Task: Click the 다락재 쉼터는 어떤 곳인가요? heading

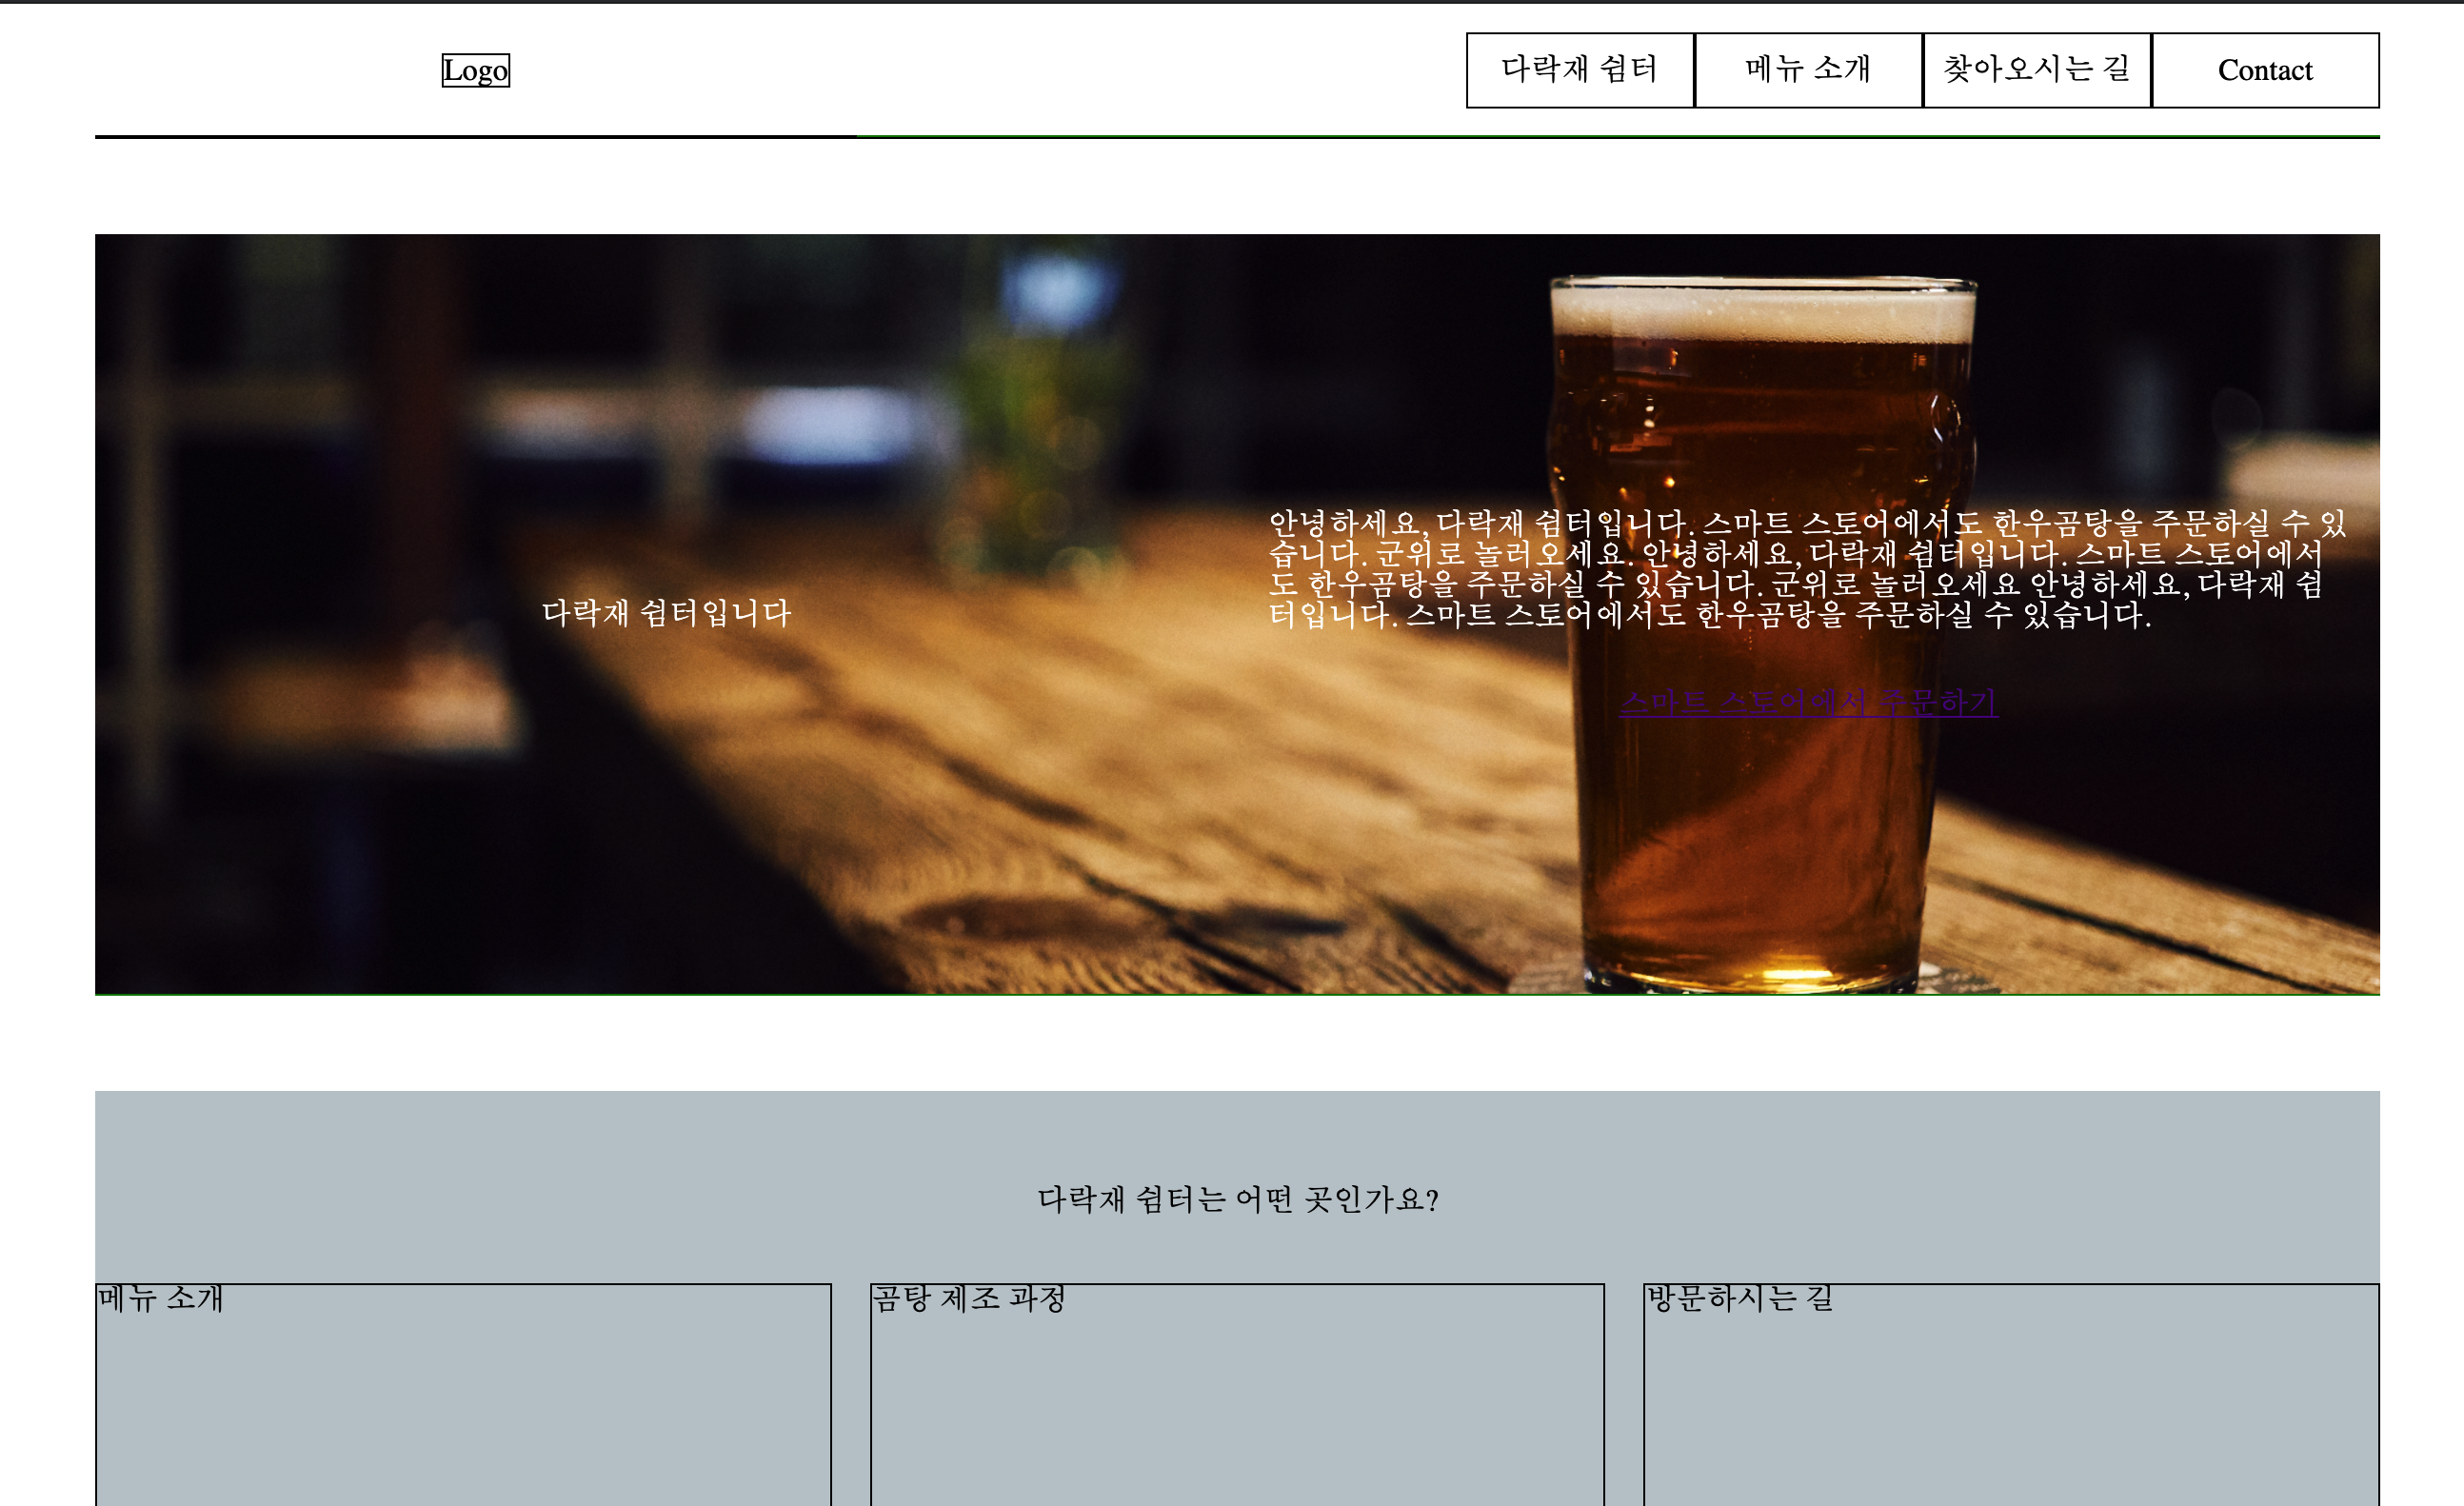Action: (1237, 1199)
